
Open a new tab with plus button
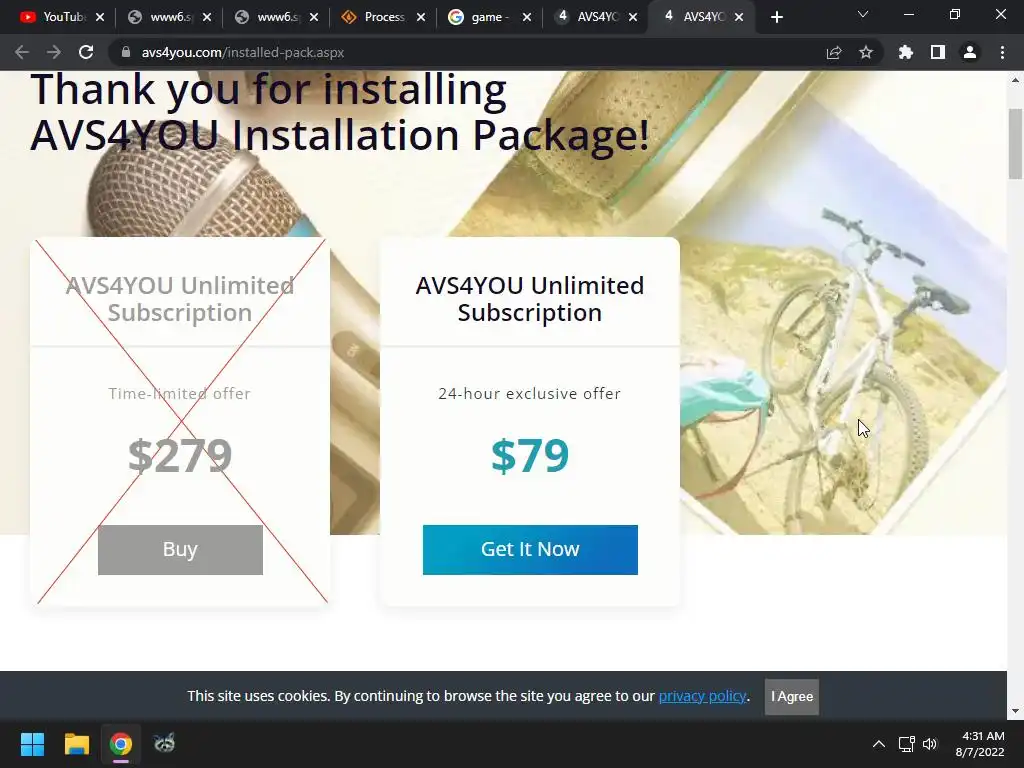click(x=776, y=17)
